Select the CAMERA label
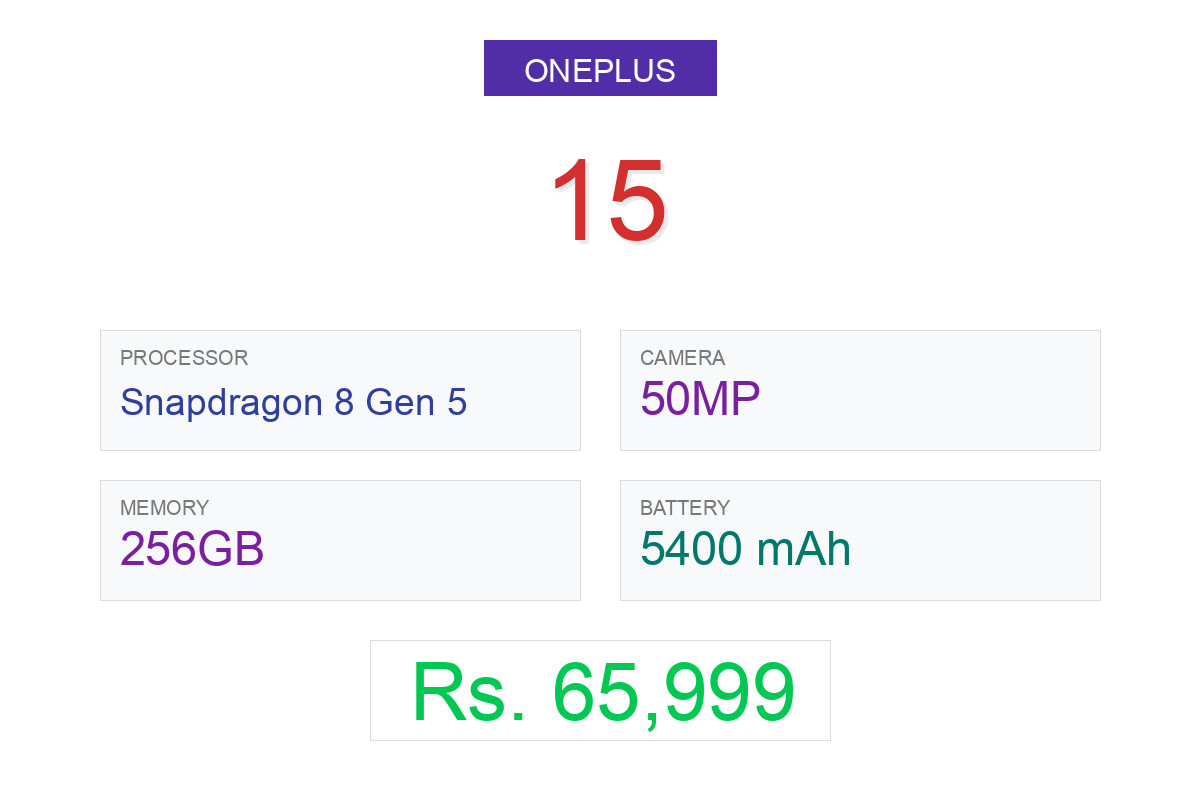 [x=682, y=358]
